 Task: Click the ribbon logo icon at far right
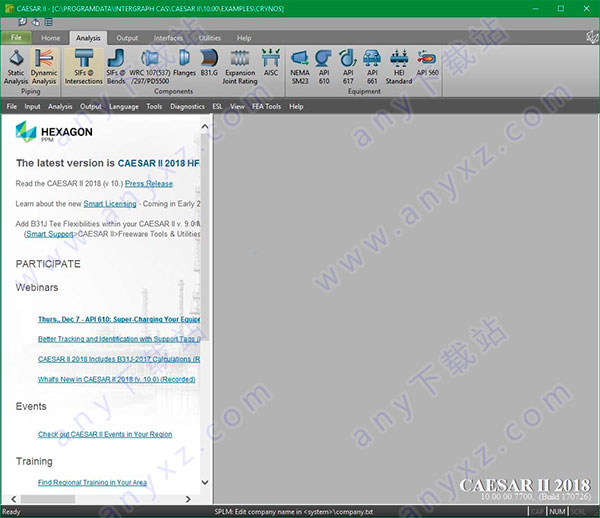pos(592,37)
